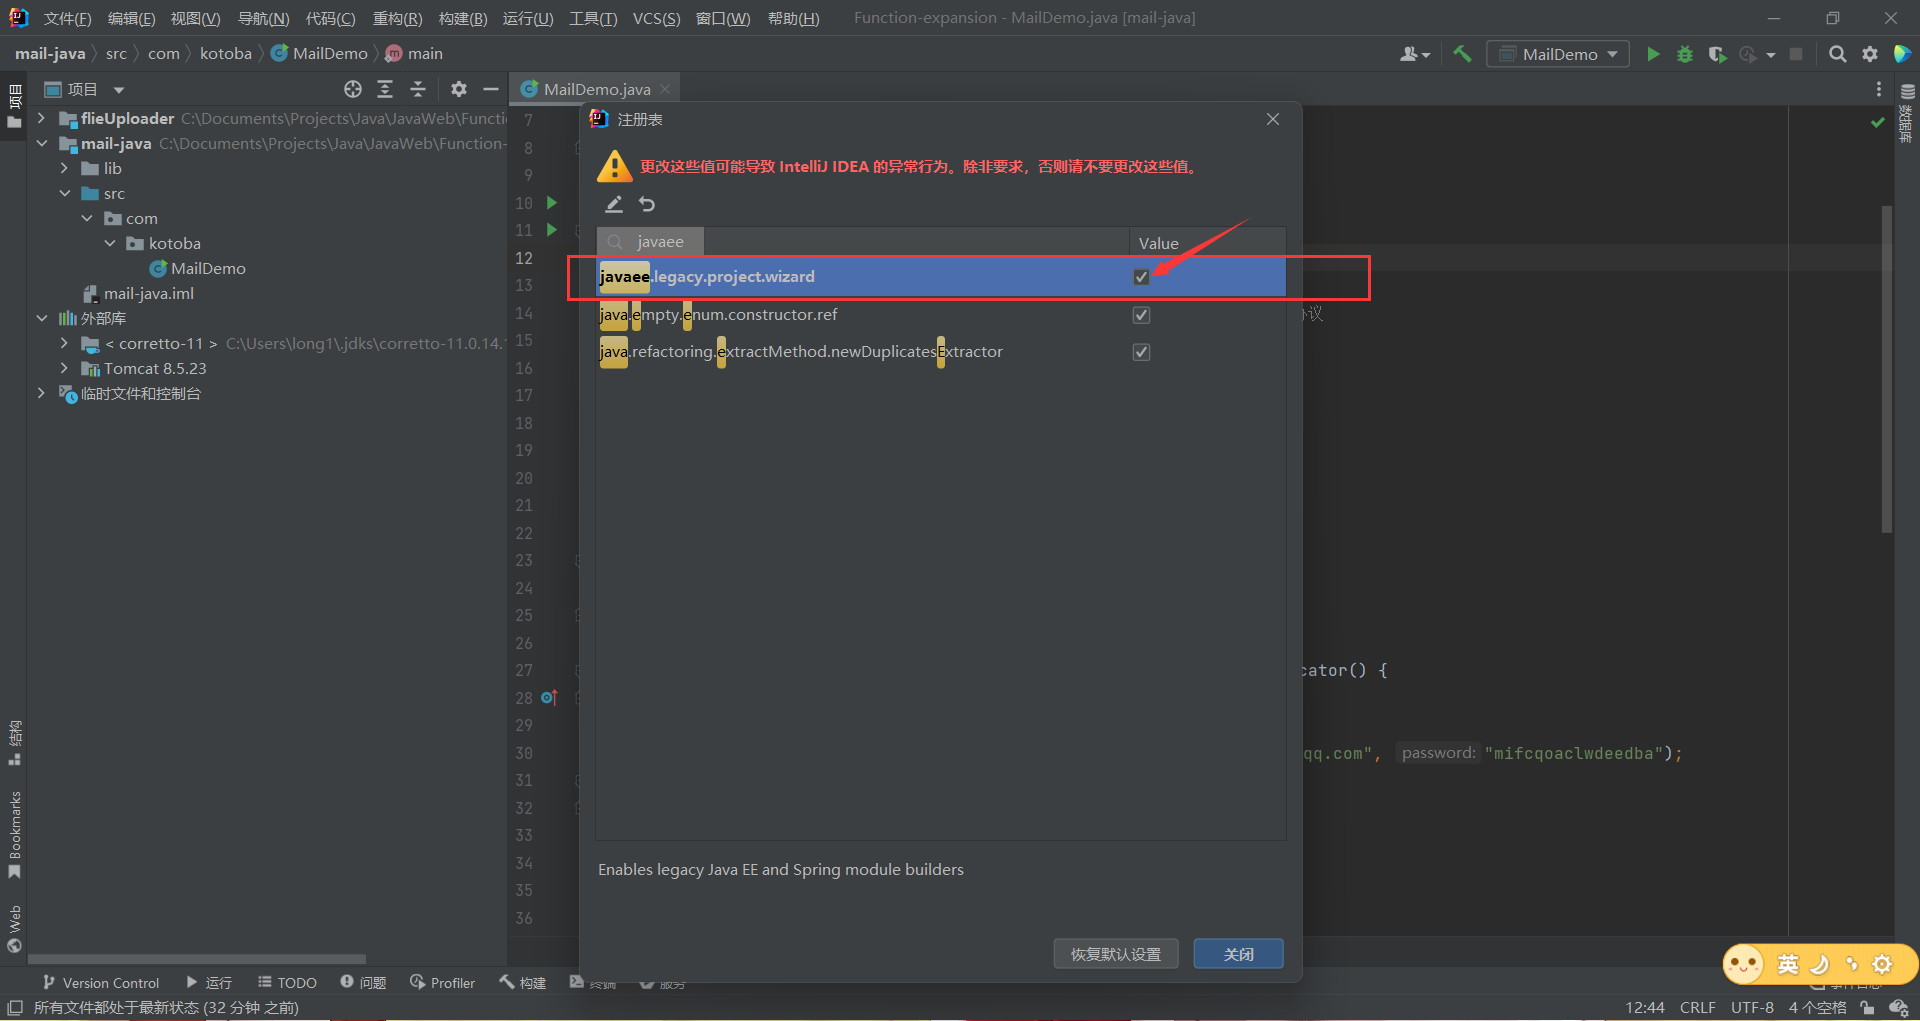Image resolution: width=1920 pixels, height=1021 pixels.
Task: Run MailDemo using the green Run icon
Action: coord(1652,54)
